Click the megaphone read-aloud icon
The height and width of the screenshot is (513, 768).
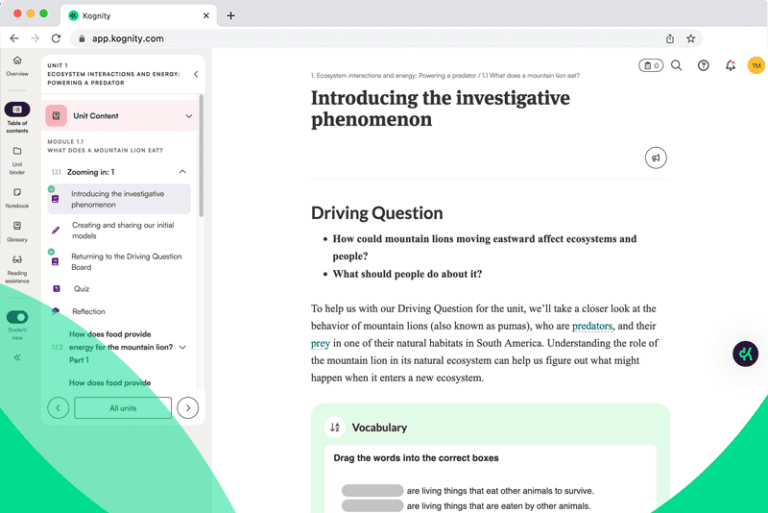pos(656,158)
